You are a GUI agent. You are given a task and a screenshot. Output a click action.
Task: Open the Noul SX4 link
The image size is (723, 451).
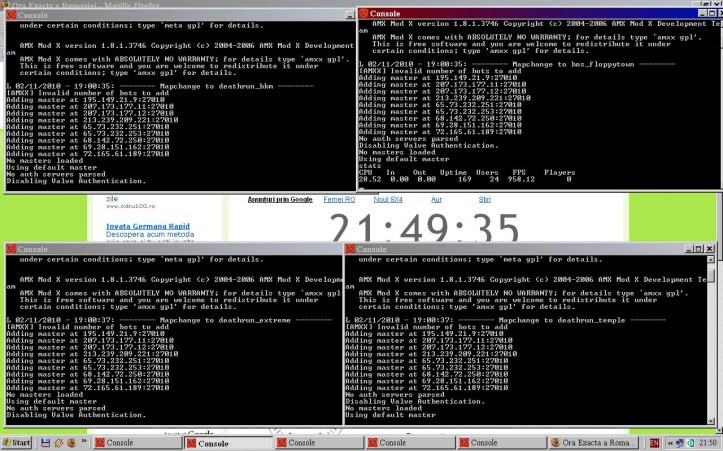pos(388,200)
